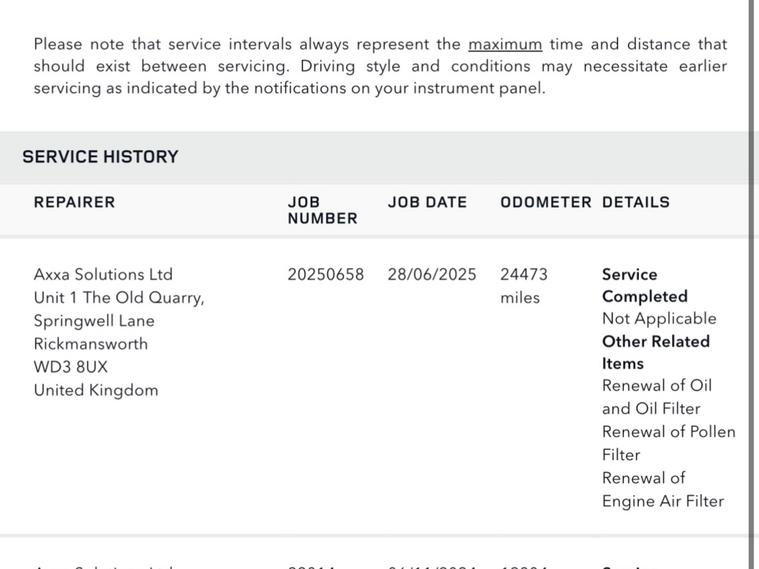The height and width of the screenshot is (569, 759).
Task: Click the Rickmansworth address line
Action: pyautogui.click(x=91, y=344)
